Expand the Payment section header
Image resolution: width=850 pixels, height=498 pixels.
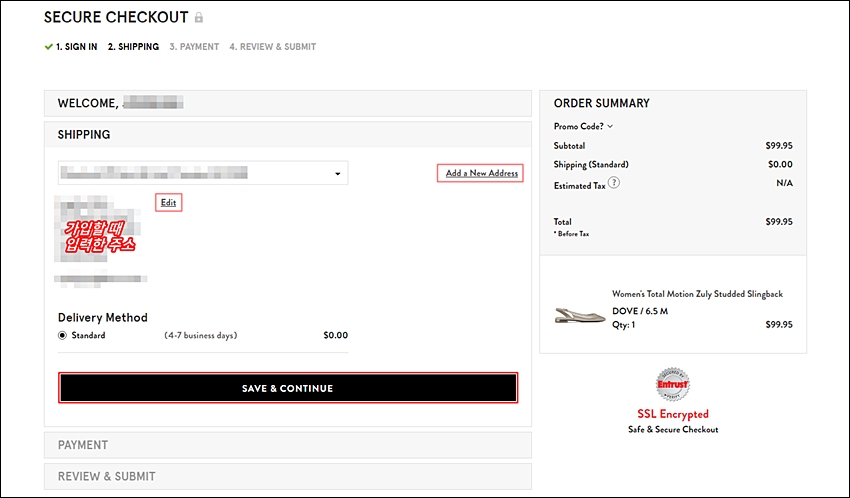[x=288, y=445]
